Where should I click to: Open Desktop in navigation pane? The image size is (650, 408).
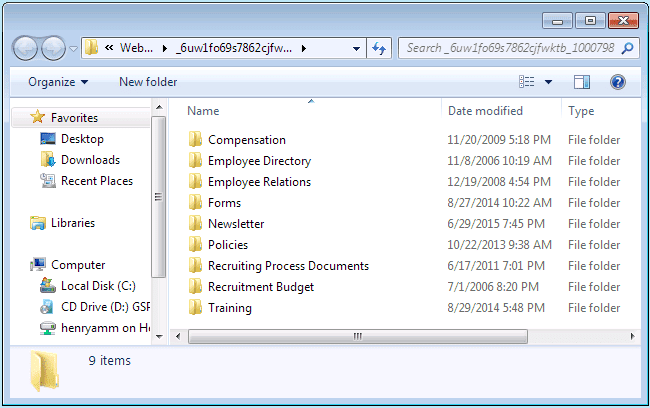[82, 139]
